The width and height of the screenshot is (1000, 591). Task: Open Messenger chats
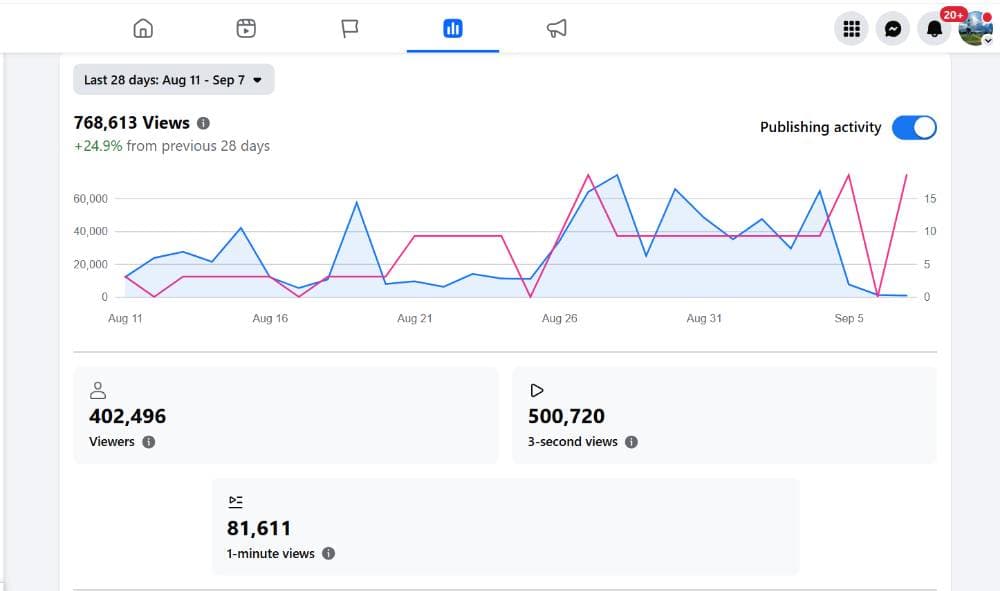pos(893,29)
